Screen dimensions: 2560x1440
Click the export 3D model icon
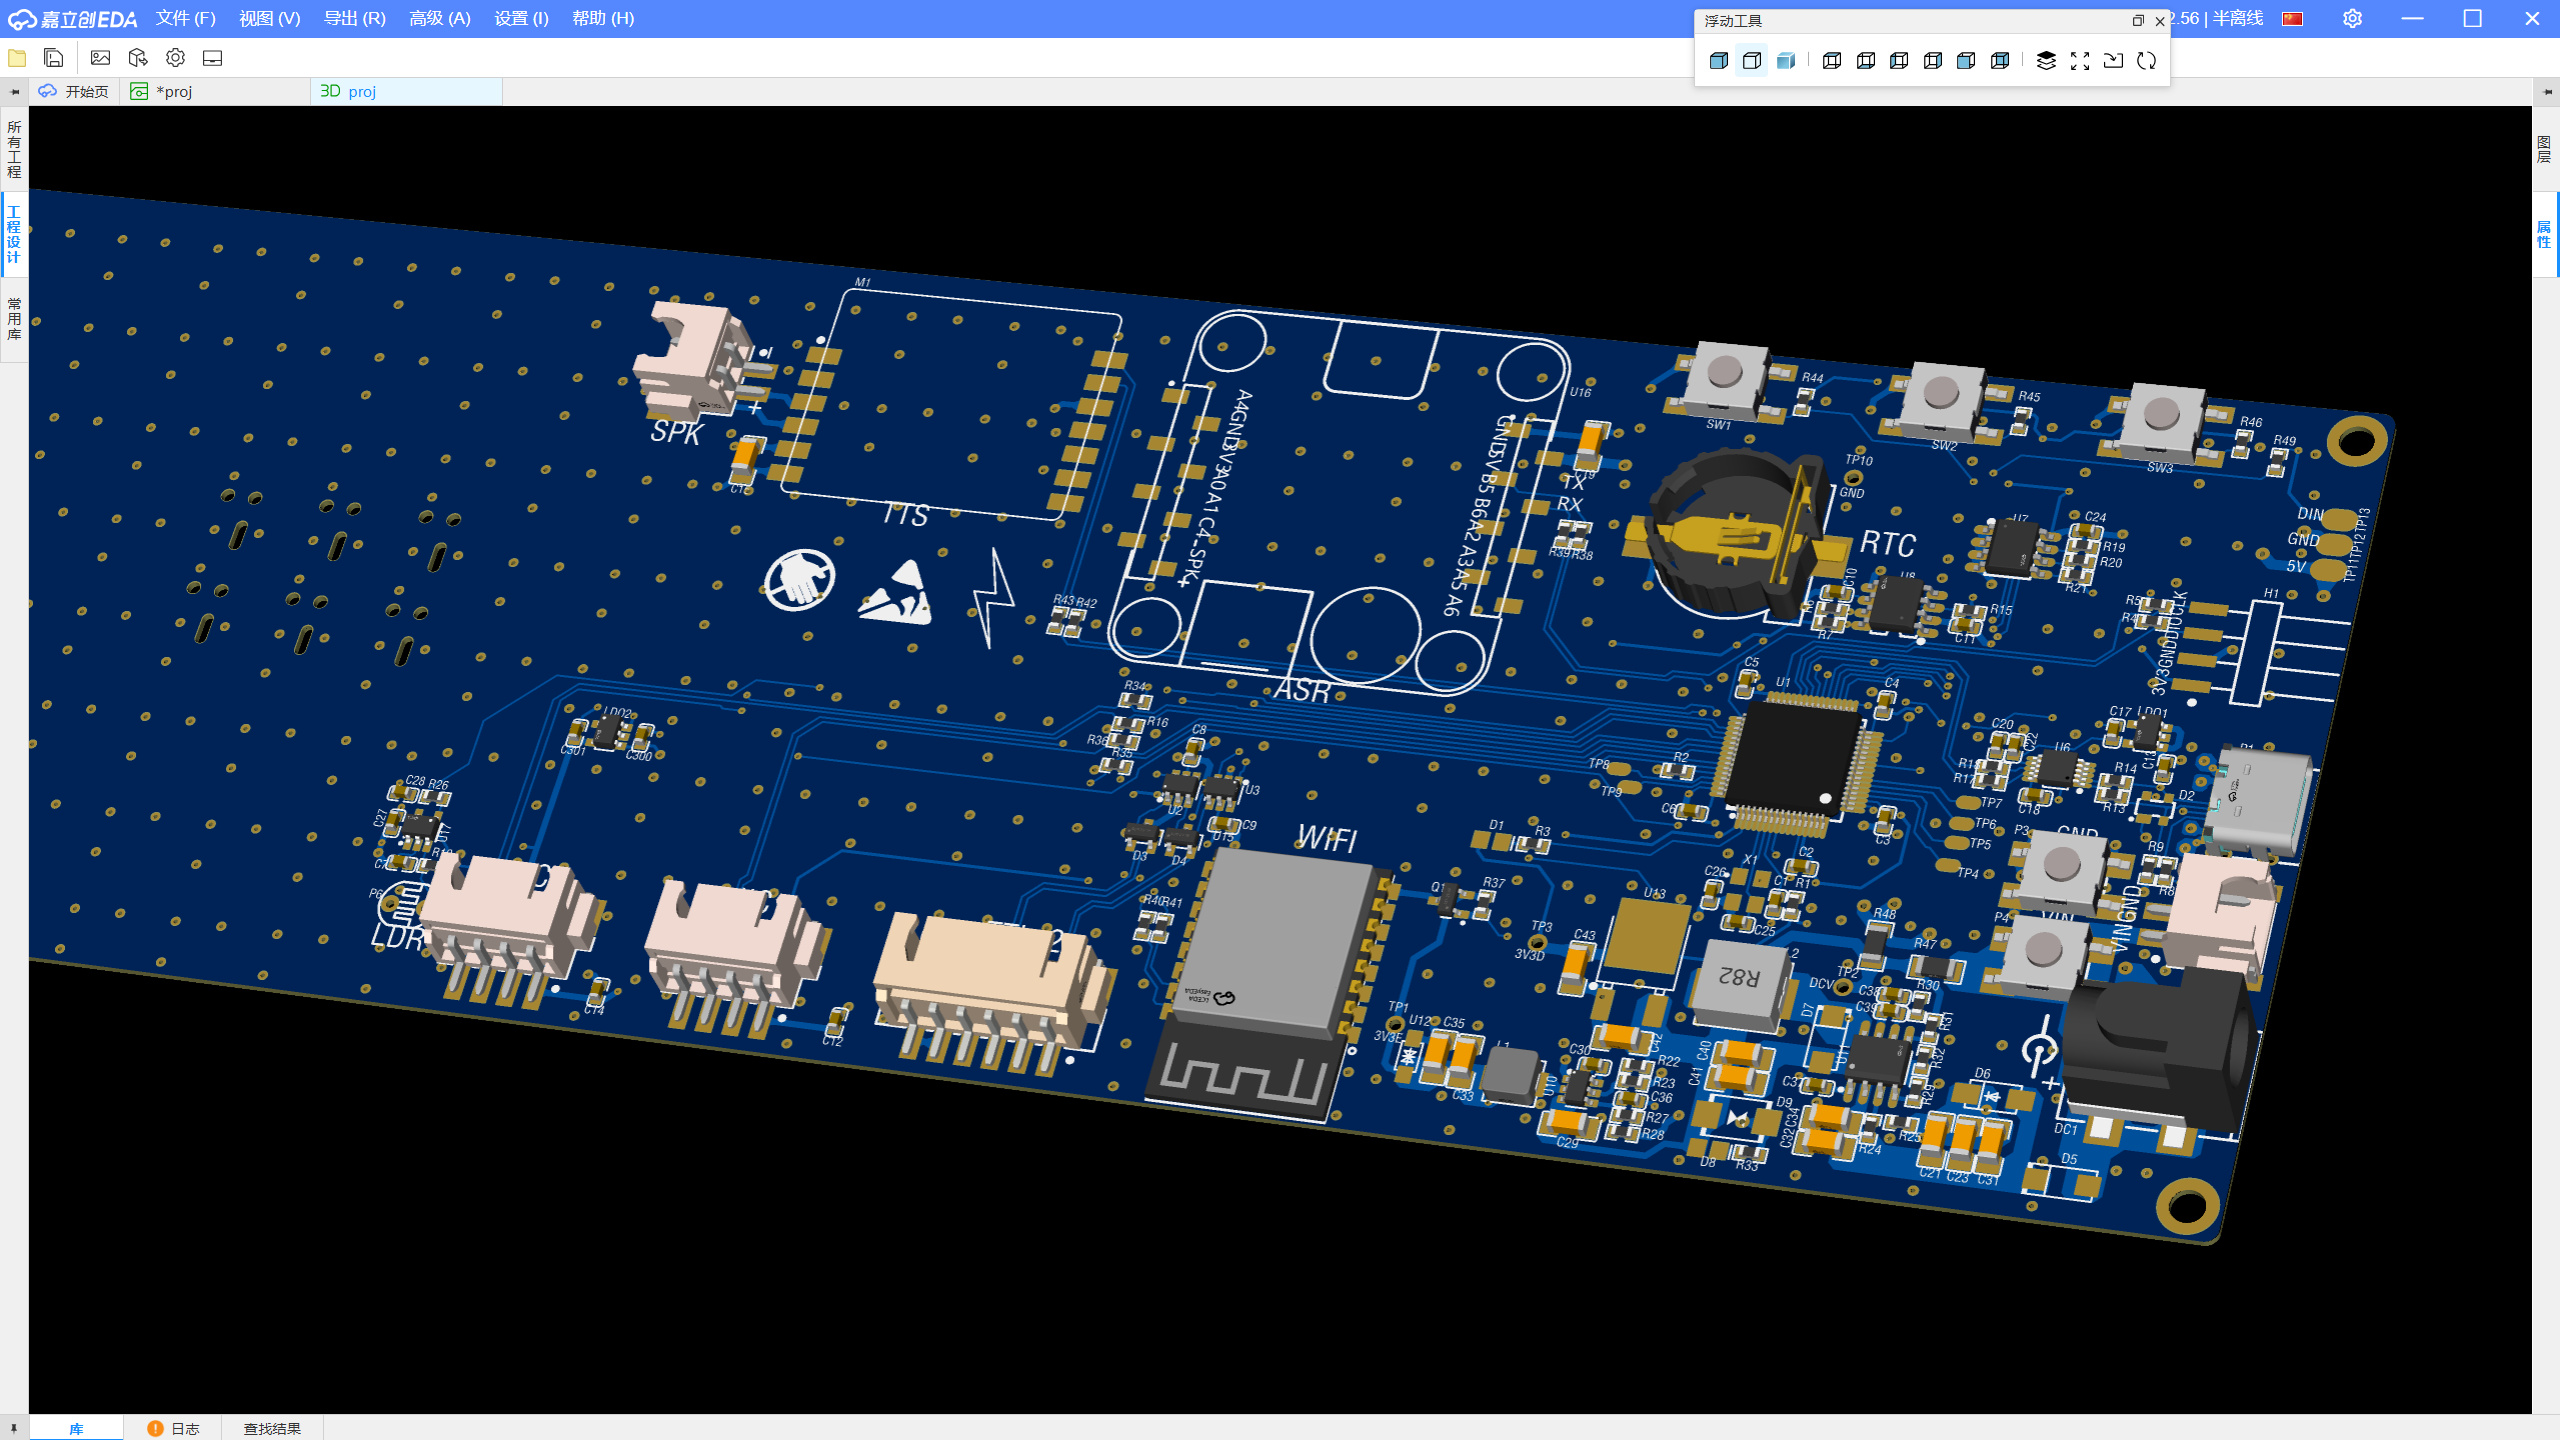click(138, 58)
